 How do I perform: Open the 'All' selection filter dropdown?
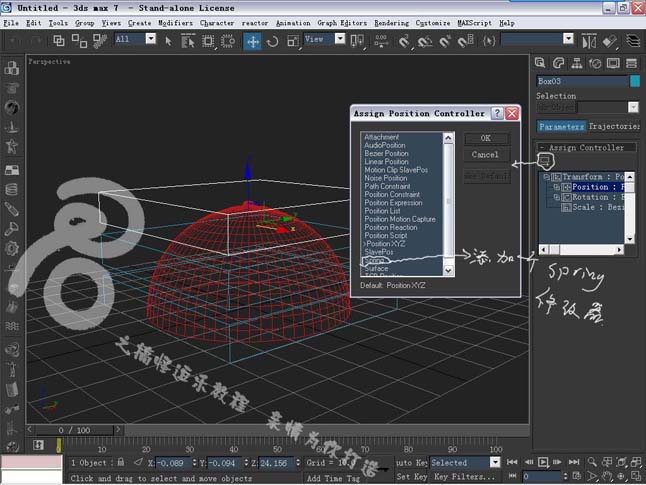151,39
